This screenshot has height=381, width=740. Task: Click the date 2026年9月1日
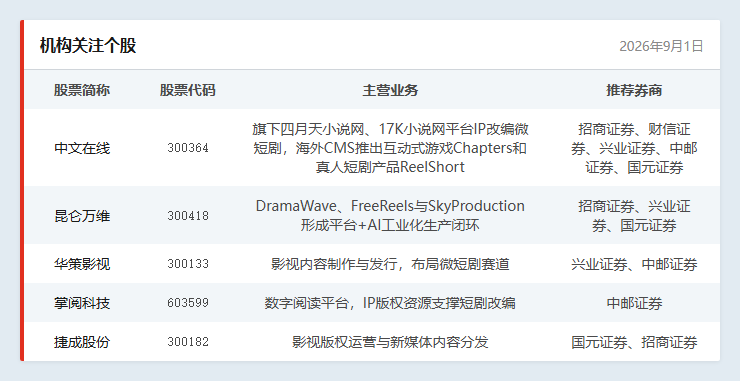(x=661, y=46)
